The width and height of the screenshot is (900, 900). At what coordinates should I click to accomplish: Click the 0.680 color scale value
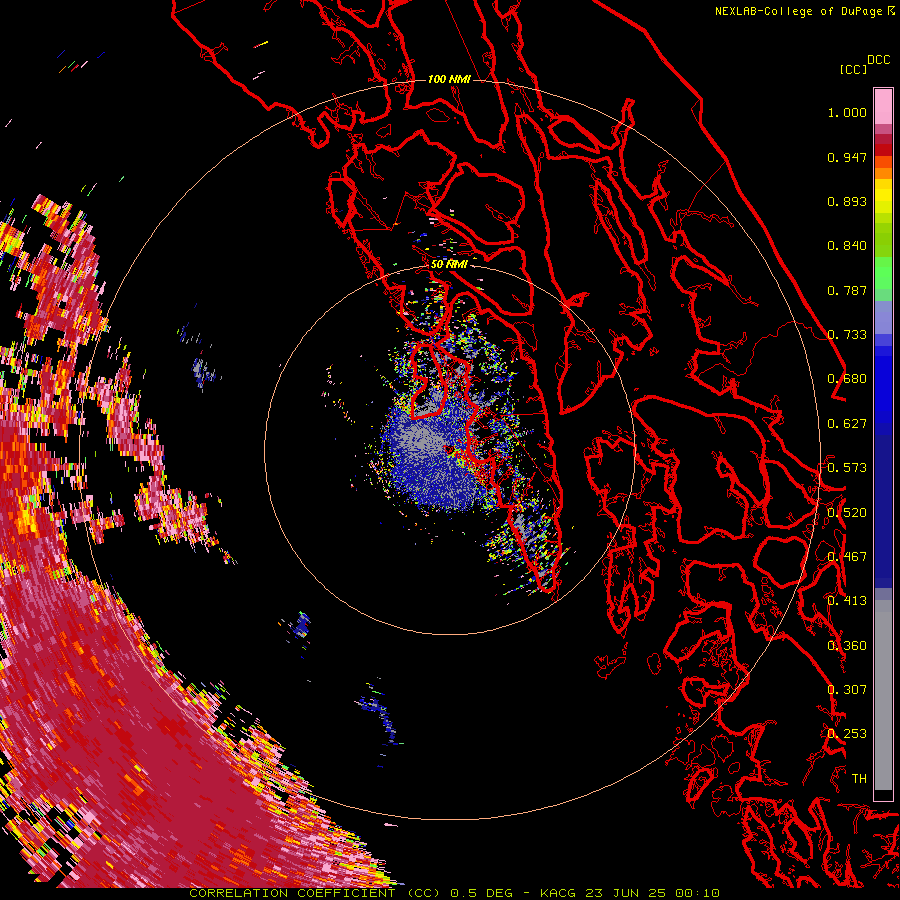coord(847,379)
